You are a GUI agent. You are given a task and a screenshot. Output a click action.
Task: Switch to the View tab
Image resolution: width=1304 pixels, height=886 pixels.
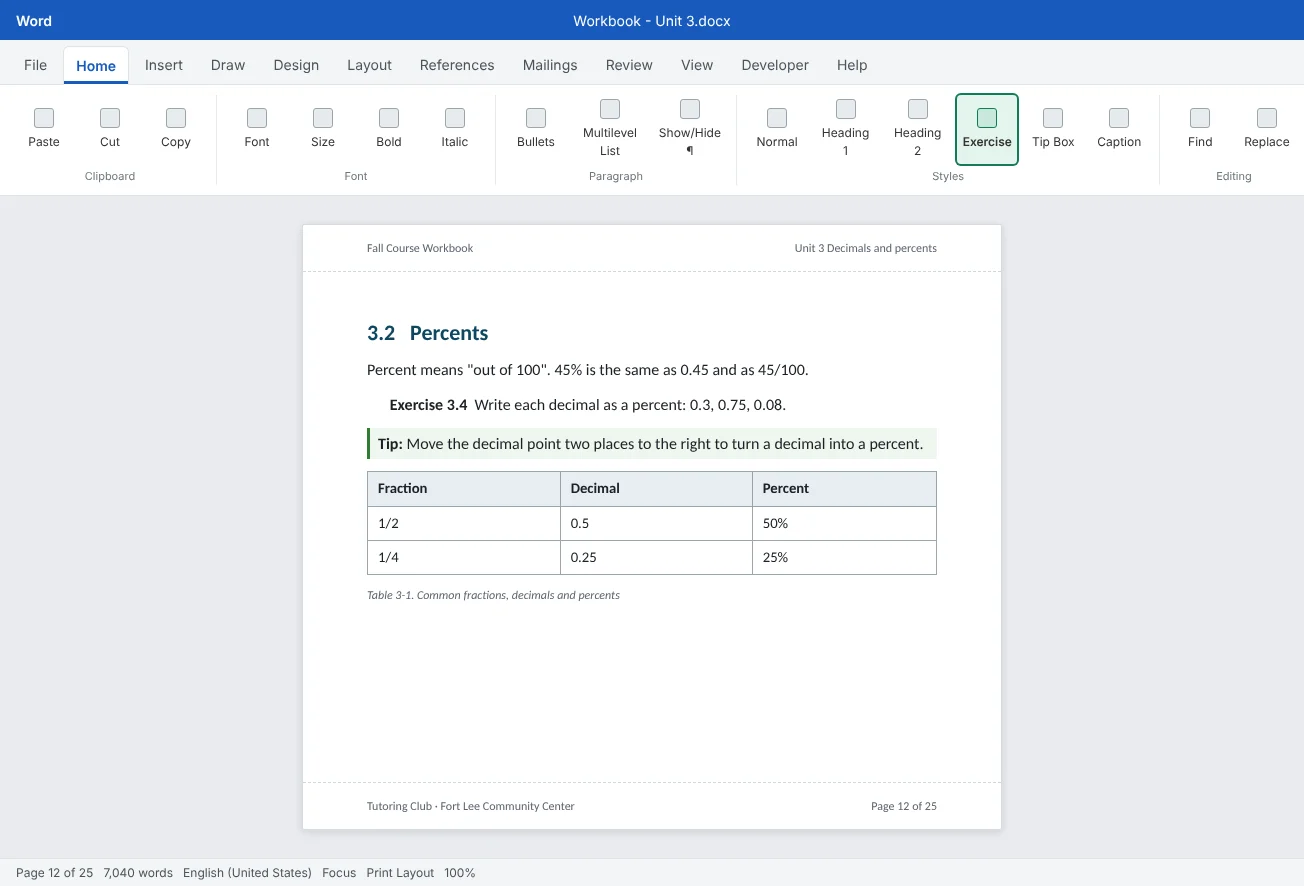pos(697,65)
